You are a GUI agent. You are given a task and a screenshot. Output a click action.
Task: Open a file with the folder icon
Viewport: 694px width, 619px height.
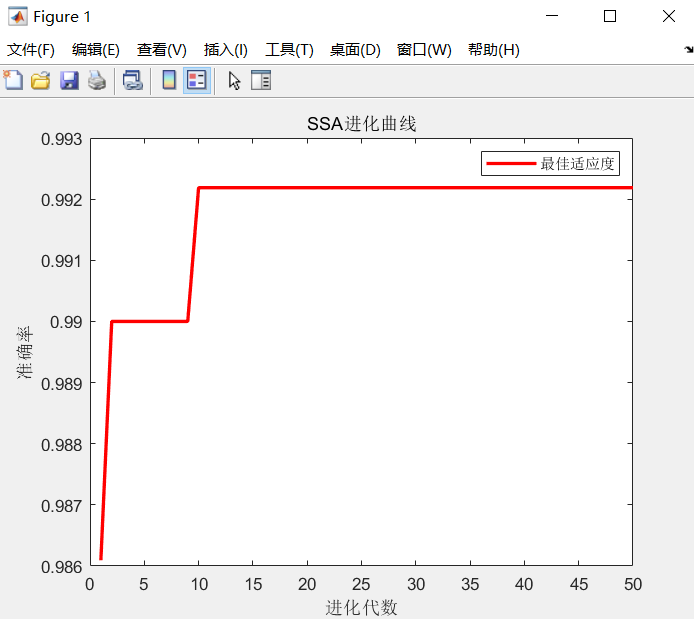point(41,81)
